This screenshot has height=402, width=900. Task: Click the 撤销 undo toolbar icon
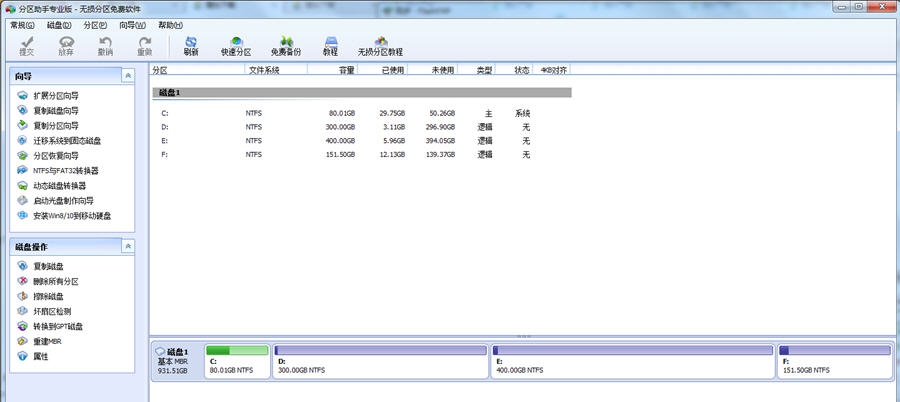pos(105,45)
